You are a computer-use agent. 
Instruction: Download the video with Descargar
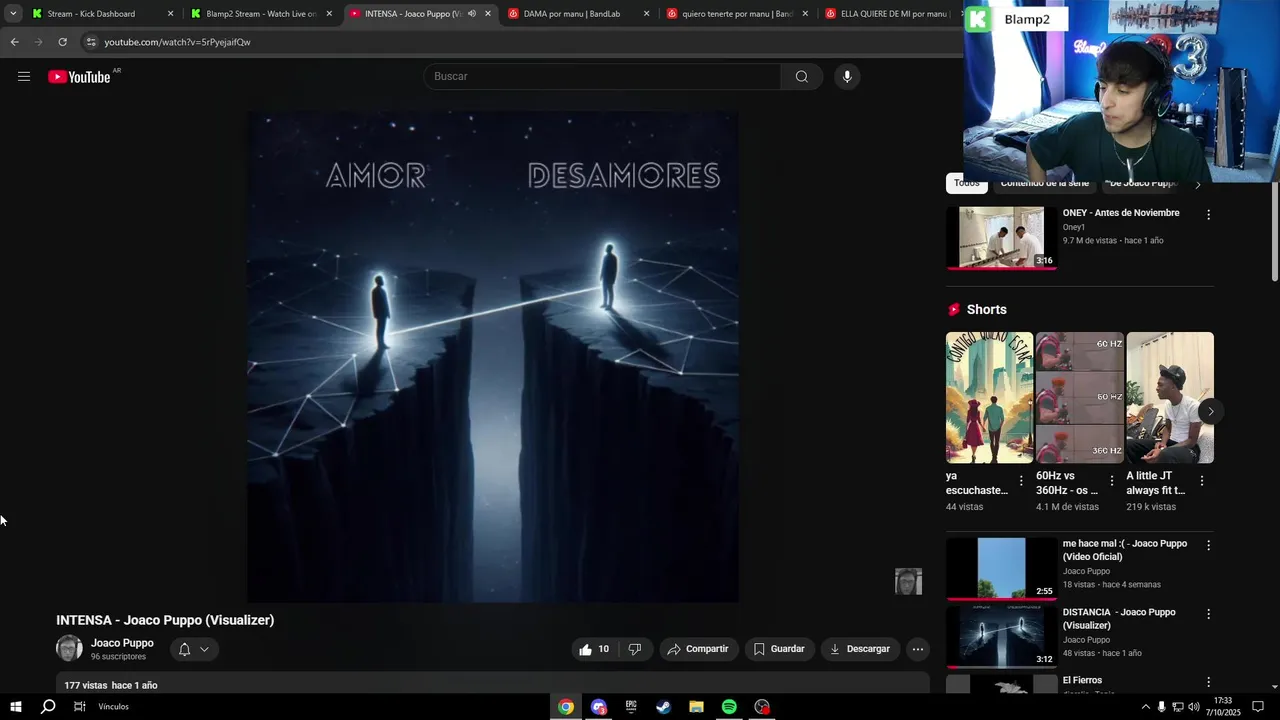coord(859,649)
